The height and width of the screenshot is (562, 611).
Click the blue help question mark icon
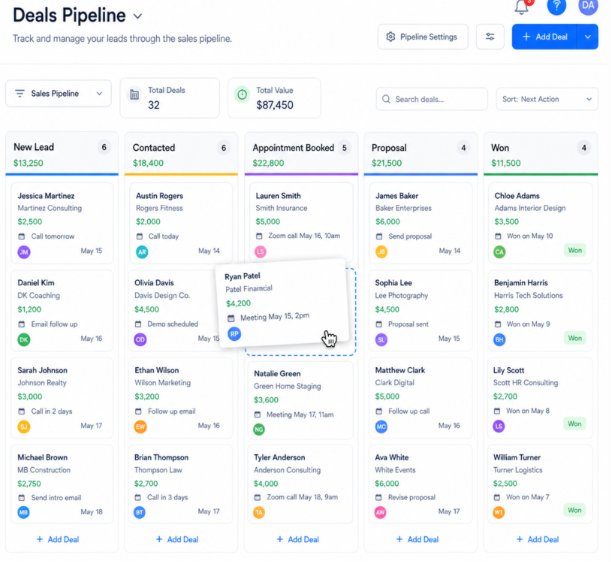(556, 6)
